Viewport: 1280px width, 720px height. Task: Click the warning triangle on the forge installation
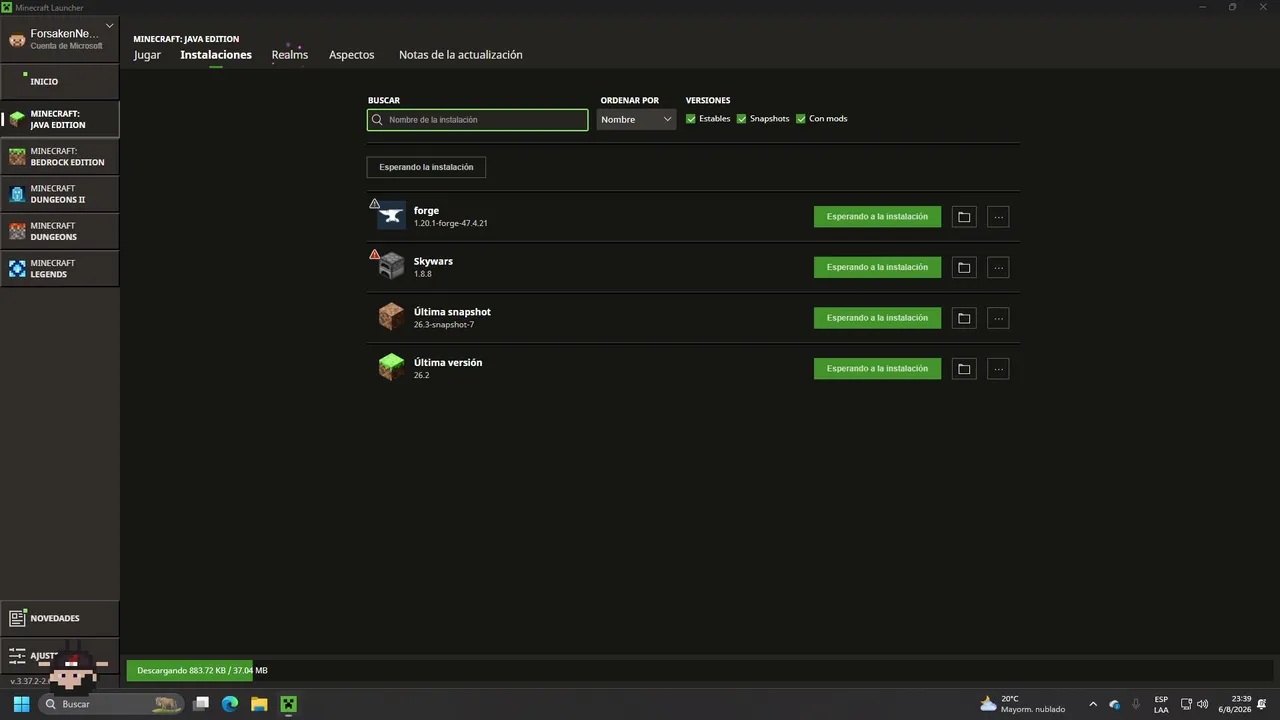[375, 204]
